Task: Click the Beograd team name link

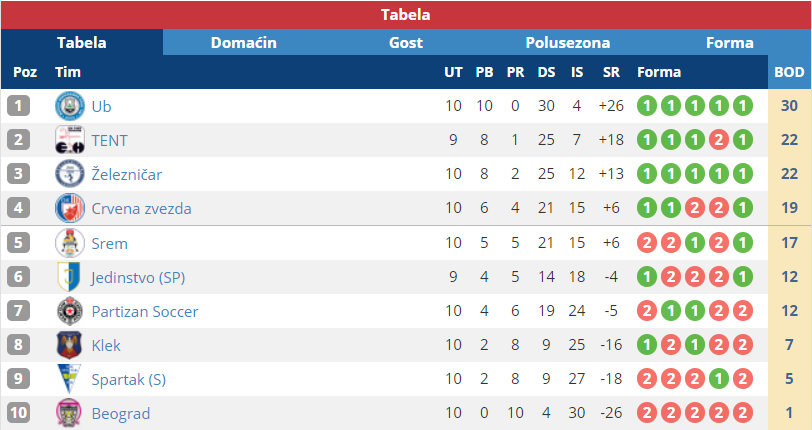Action: click(120, 413)
